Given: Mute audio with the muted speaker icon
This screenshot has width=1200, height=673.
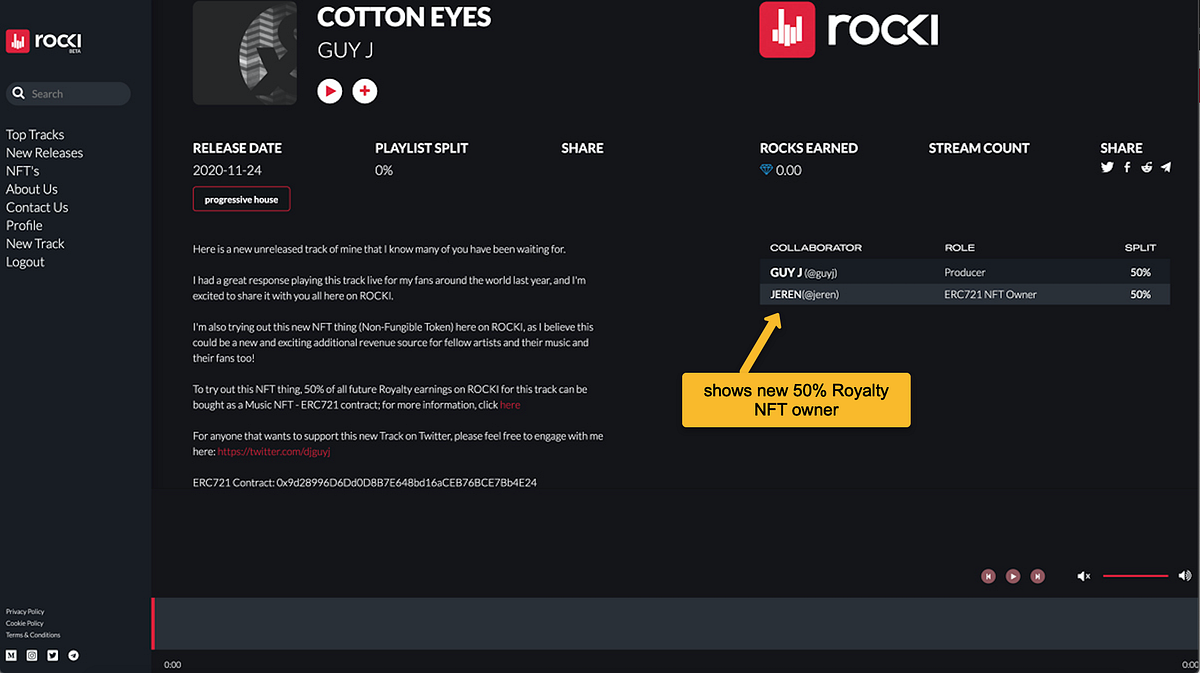Looking at the screenshot, I should click(1083, 576).
